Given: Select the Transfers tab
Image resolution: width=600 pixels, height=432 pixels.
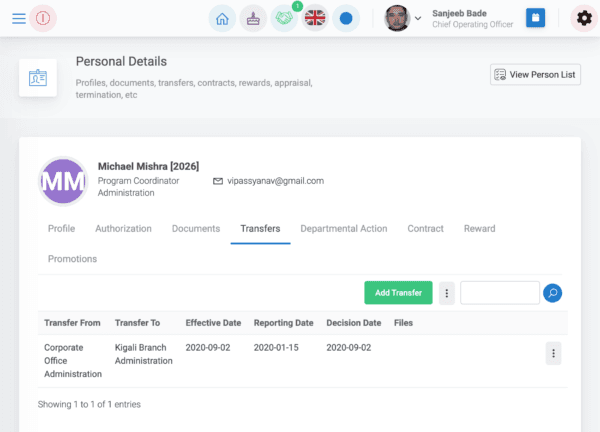Looking at the screenshot, I should point(260,228).
